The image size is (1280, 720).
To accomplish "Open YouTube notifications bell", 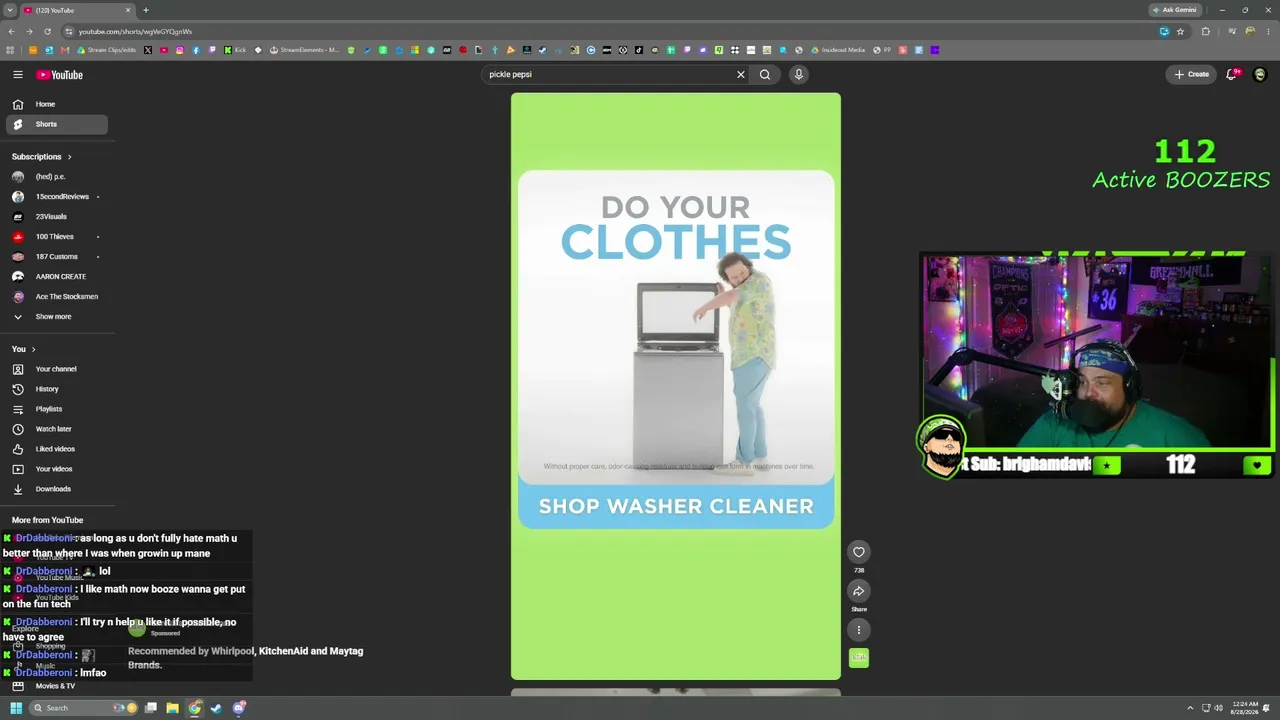I will tap(1233, 75).
